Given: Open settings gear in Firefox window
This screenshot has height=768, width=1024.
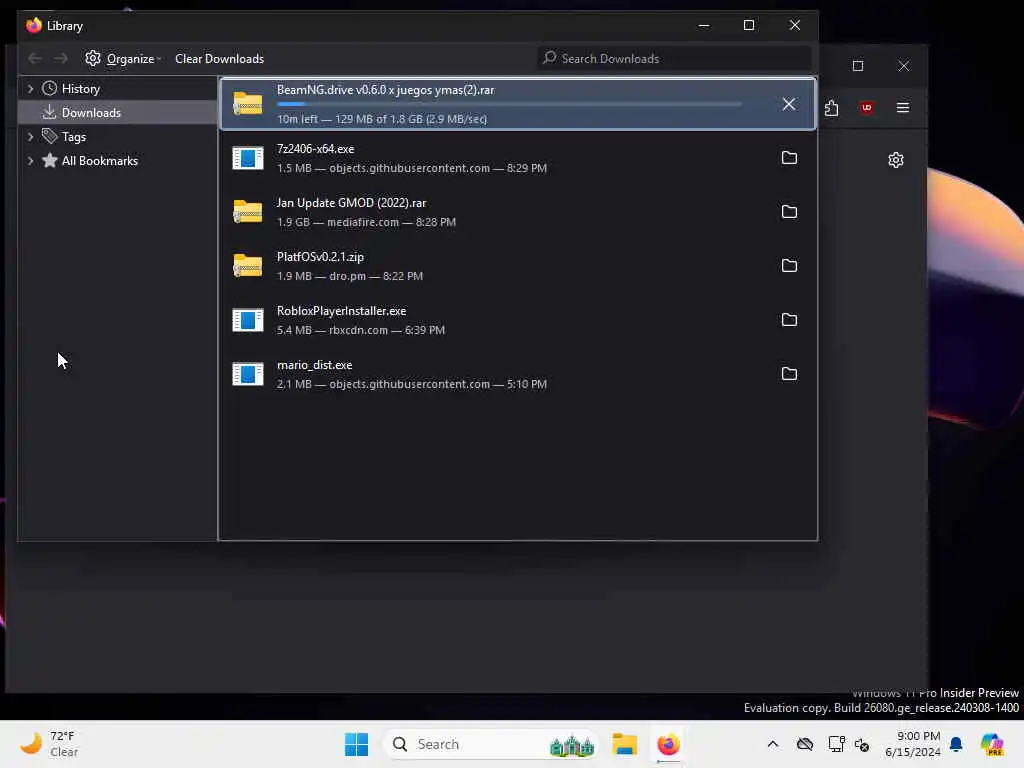Looking at the screenshot, I should pyautogui.click(x=895, y=160).
